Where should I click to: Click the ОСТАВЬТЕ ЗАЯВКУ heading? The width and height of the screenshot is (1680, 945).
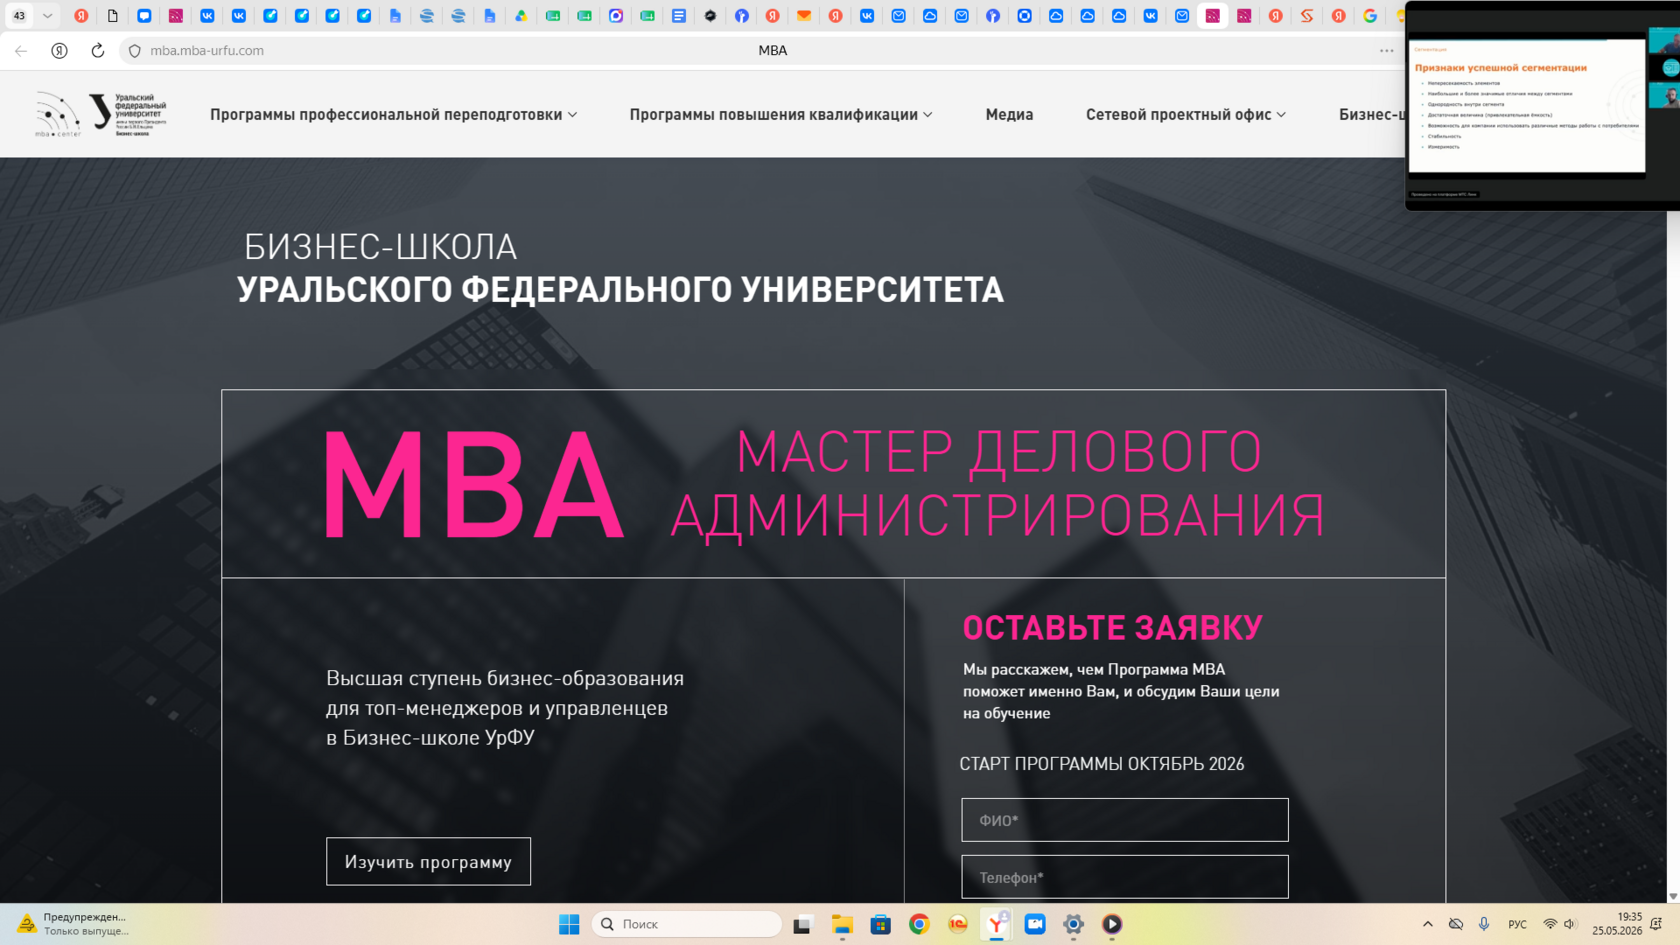tap(1112, 628)
